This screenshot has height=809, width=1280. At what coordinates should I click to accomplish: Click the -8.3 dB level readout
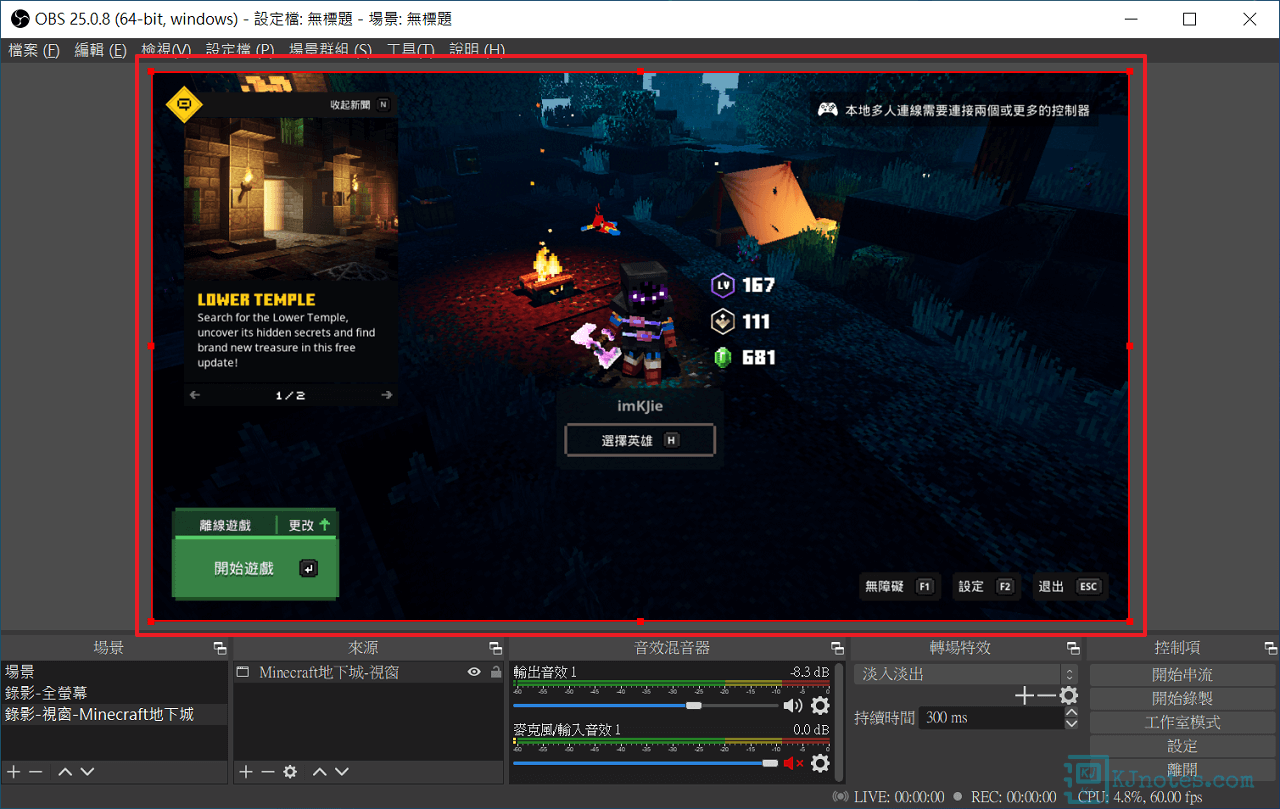pos(808,672)
